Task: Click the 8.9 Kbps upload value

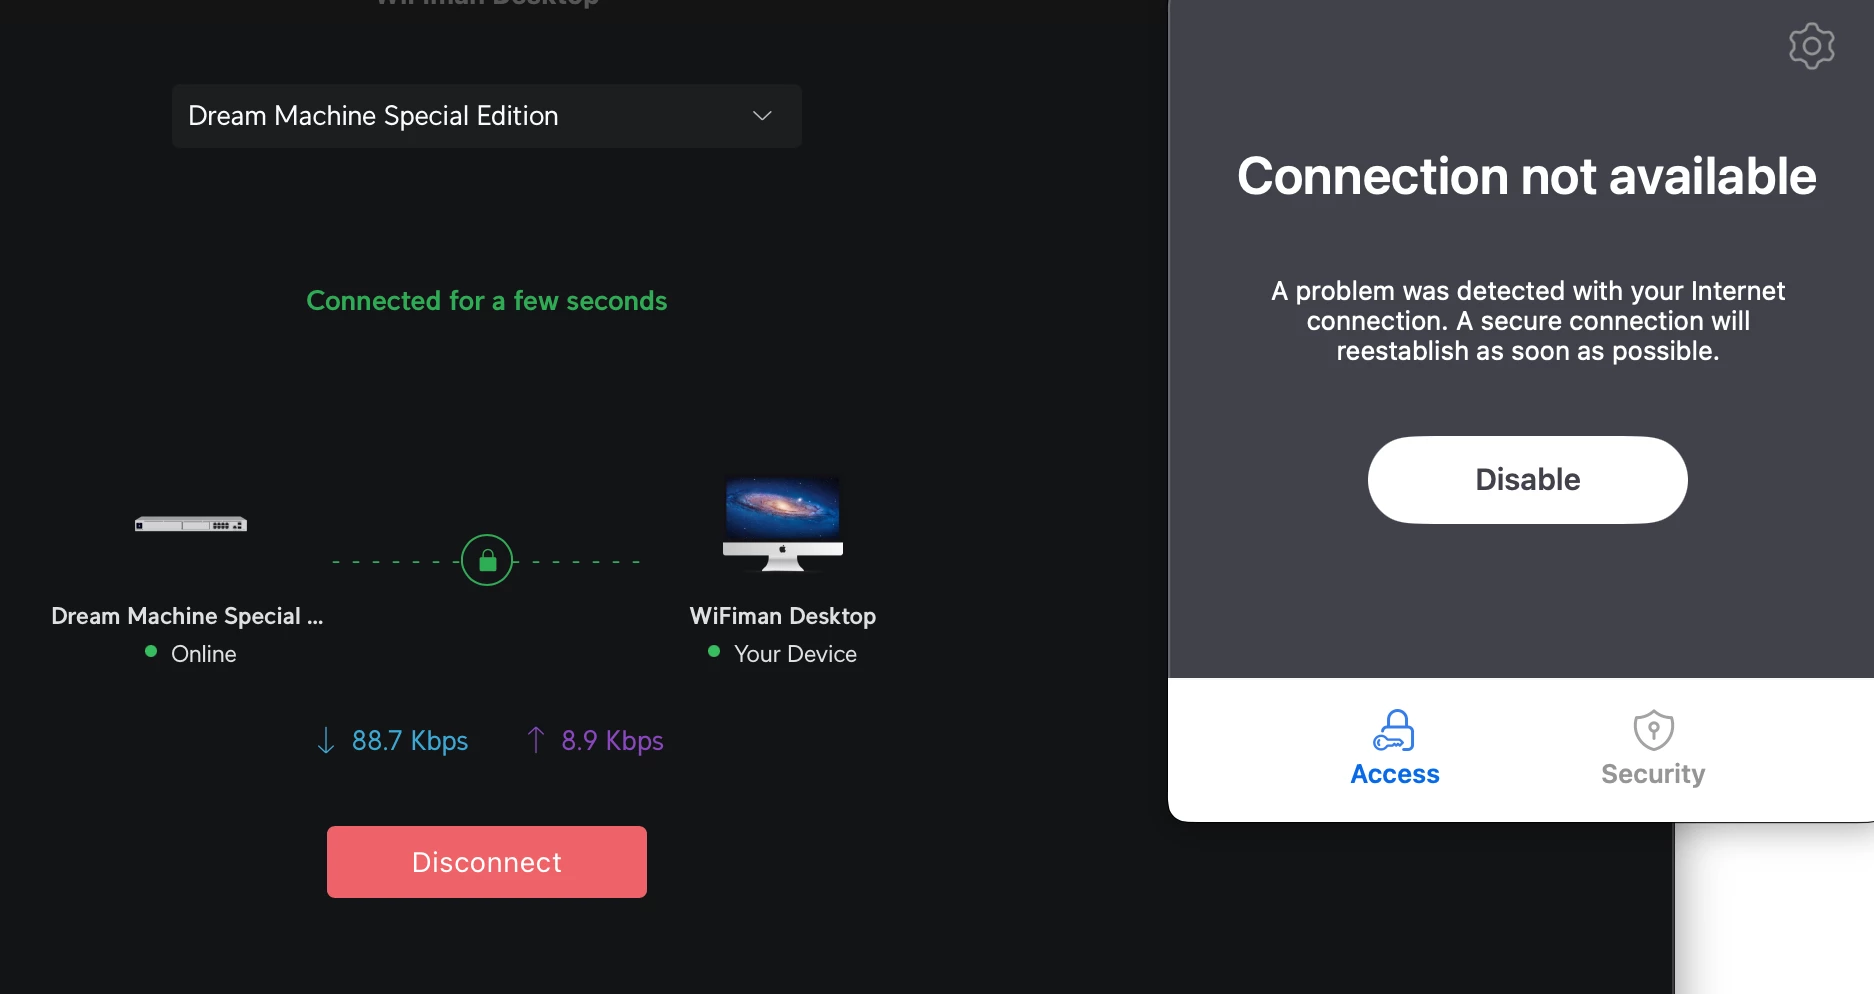Action: [612, 741]
